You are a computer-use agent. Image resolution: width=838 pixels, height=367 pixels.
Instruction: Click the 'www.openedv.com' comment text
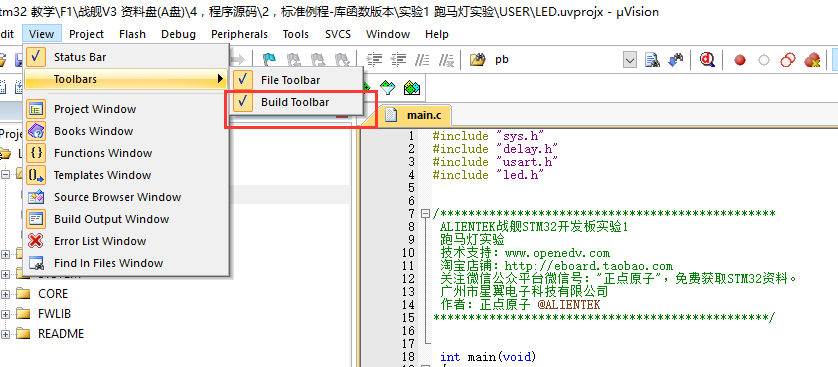[x=557, y=253]
